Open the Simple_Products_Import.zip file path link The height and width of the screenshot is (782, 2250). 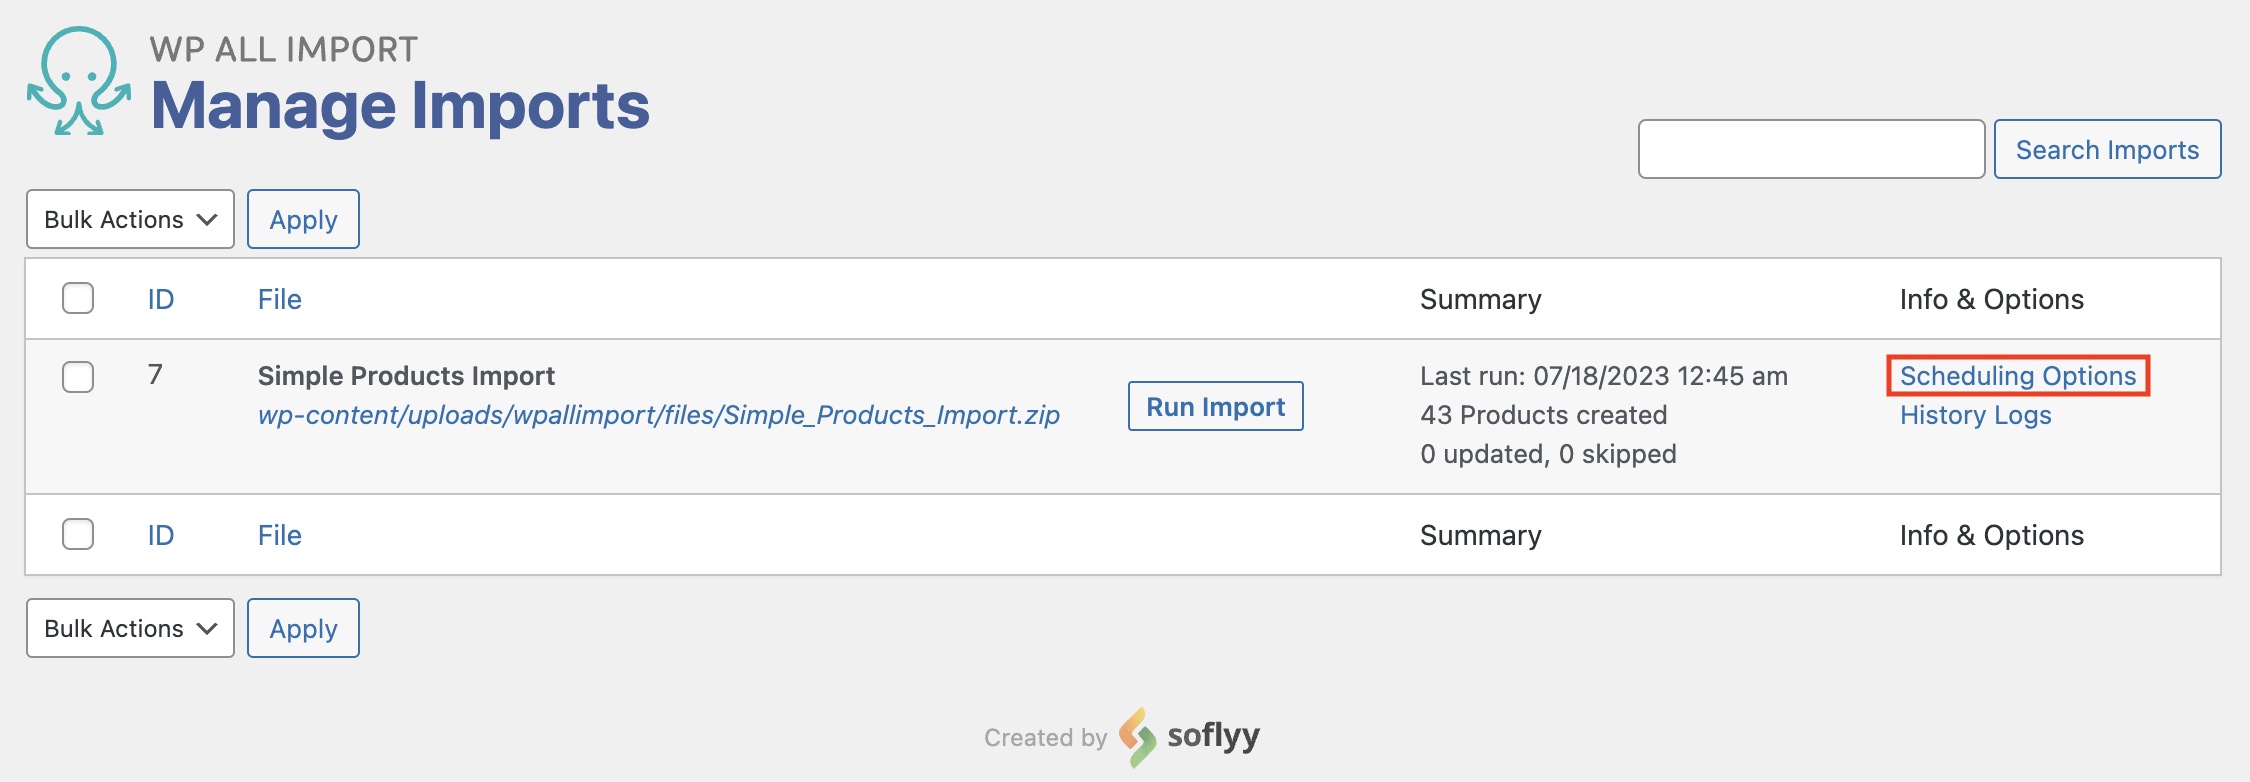click(x=658, y=415)
